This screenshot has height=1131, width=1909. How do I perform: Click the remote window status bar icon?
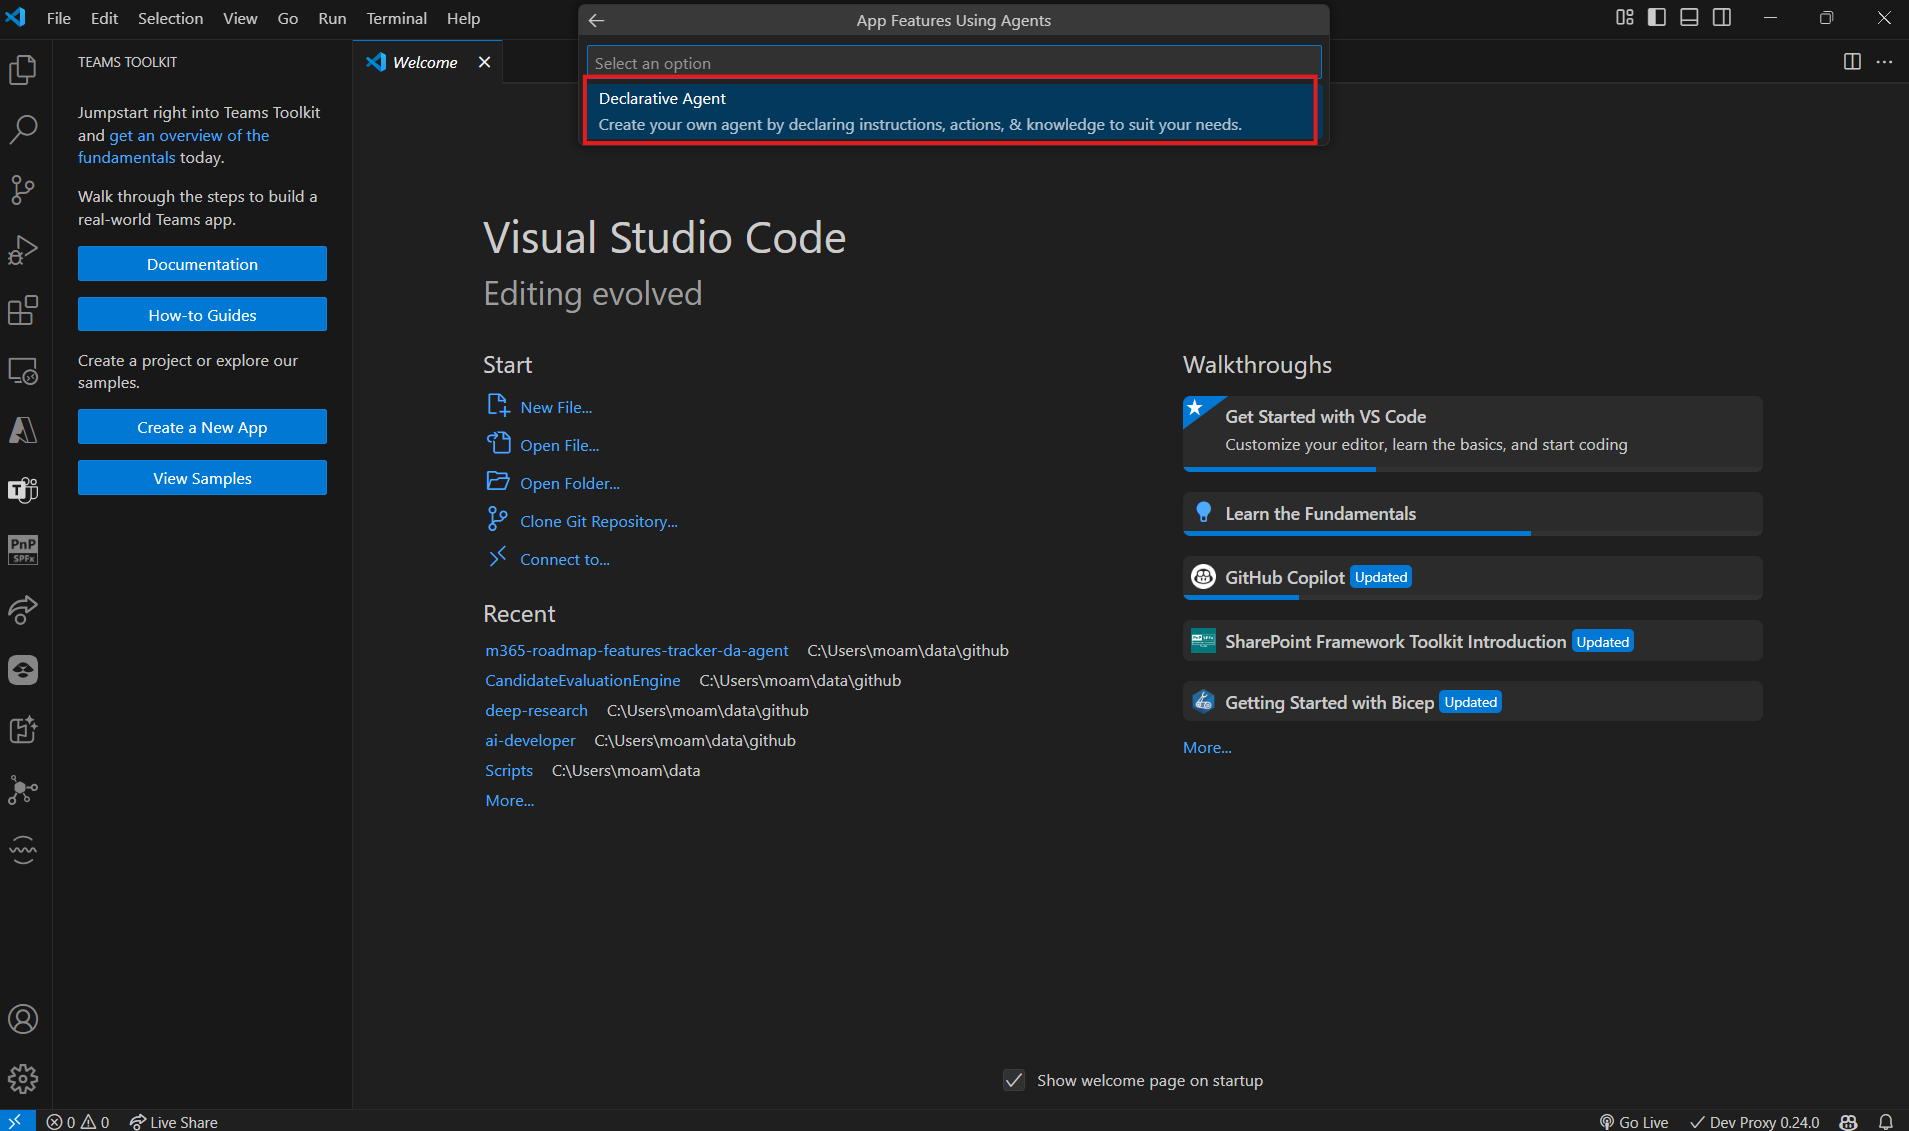16,1121
